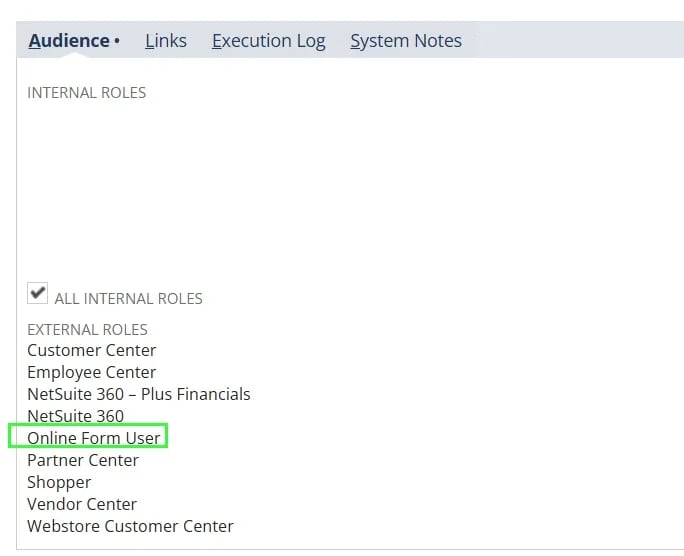The width and height of the screenshot is (684, 556).
Task: Click the All Internal Roles label
Action: (x=129, y=298)
